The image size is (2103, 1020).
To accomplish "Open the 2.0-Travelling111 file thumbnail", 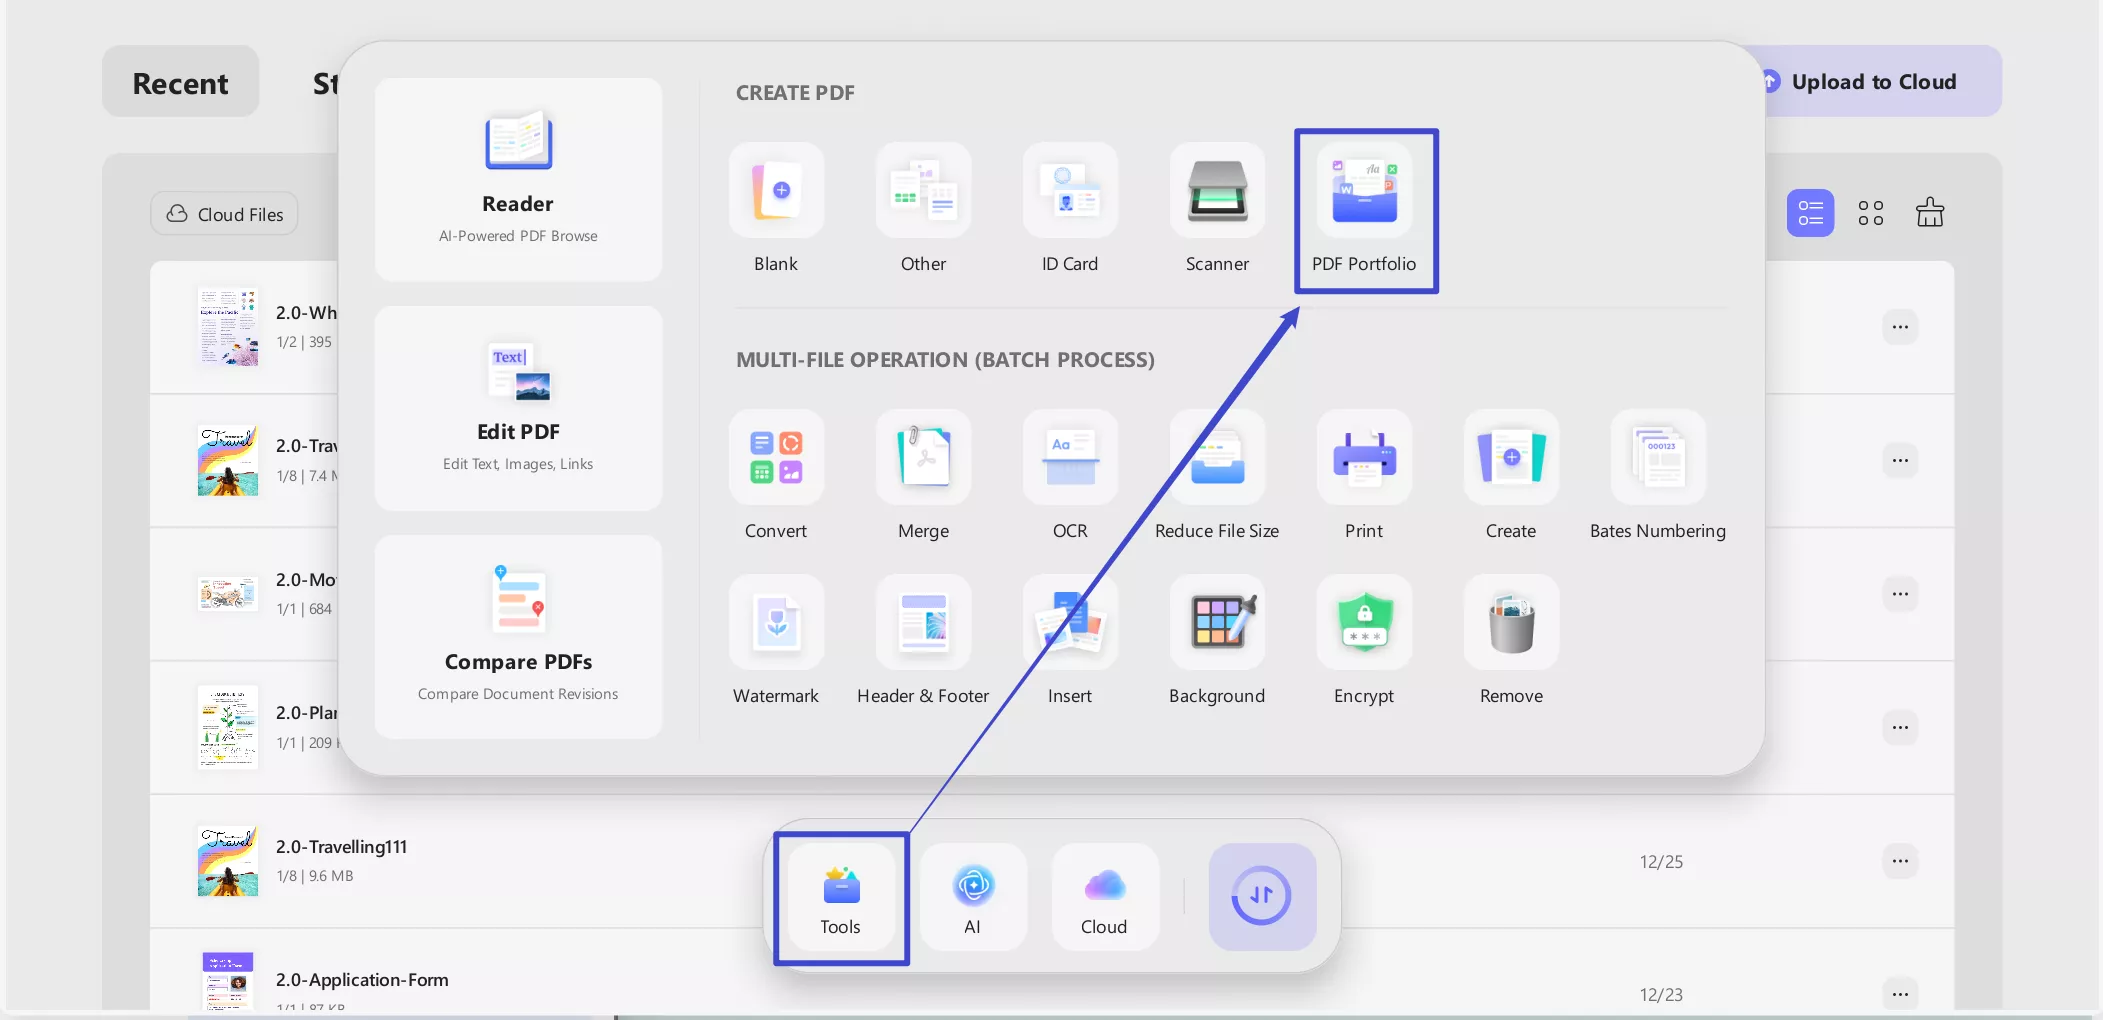I will pos(228,861).
